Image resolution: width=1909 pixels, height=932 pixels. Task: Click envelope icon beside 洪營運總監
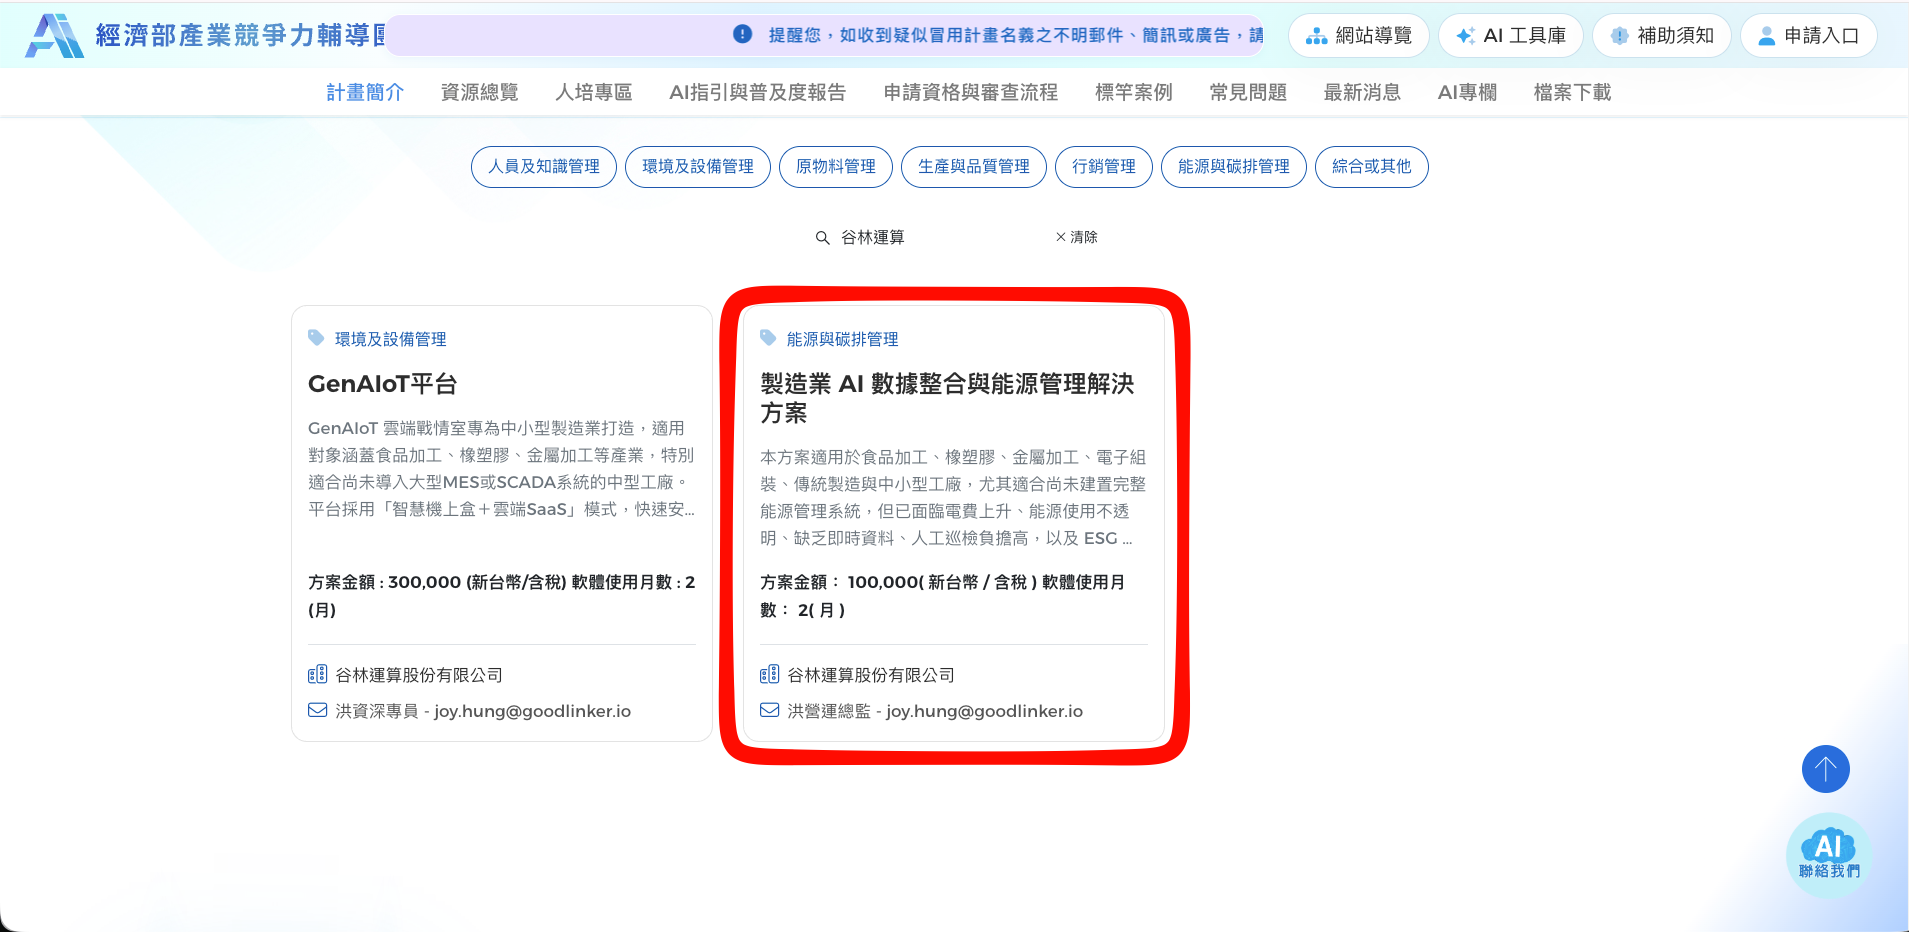(769, 710)
